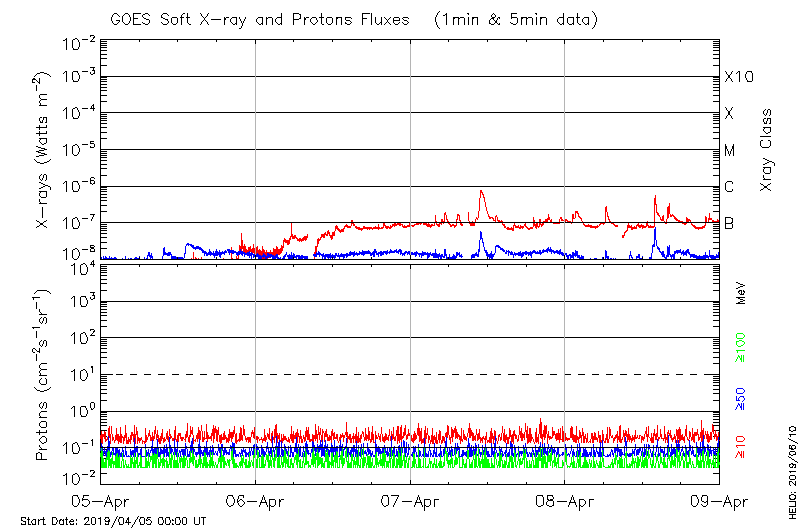The width and height of the screenshot is (800, 530).
Task: Click the B X-ray class label
Action: (729, 223)
